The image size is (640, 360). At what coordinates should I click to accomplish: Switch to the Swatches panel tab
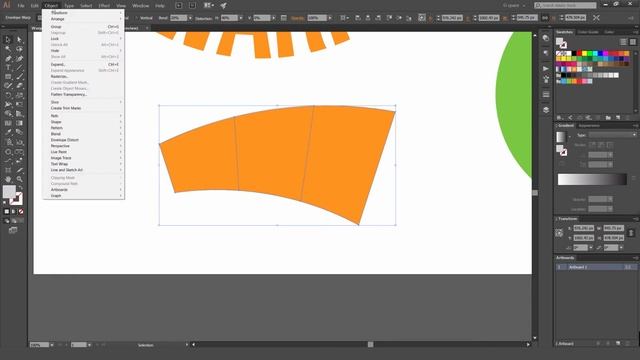tap(564, 32)
